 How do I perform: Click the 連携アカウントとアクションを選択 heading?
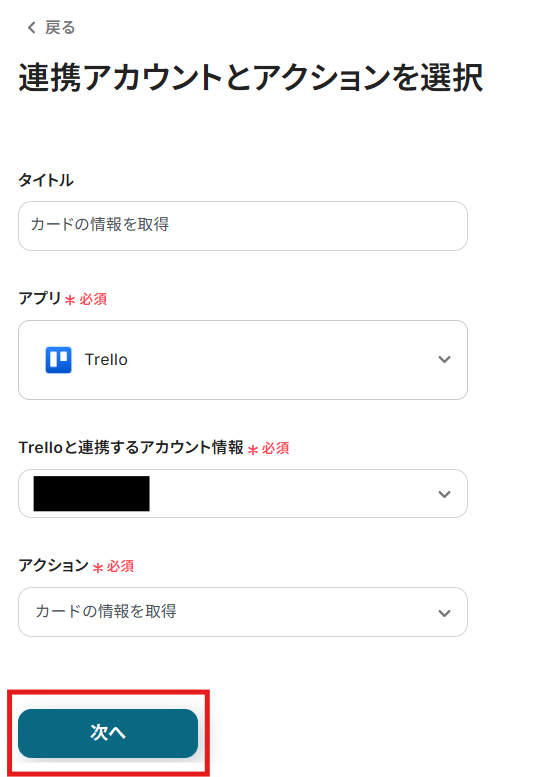(250, 78)
